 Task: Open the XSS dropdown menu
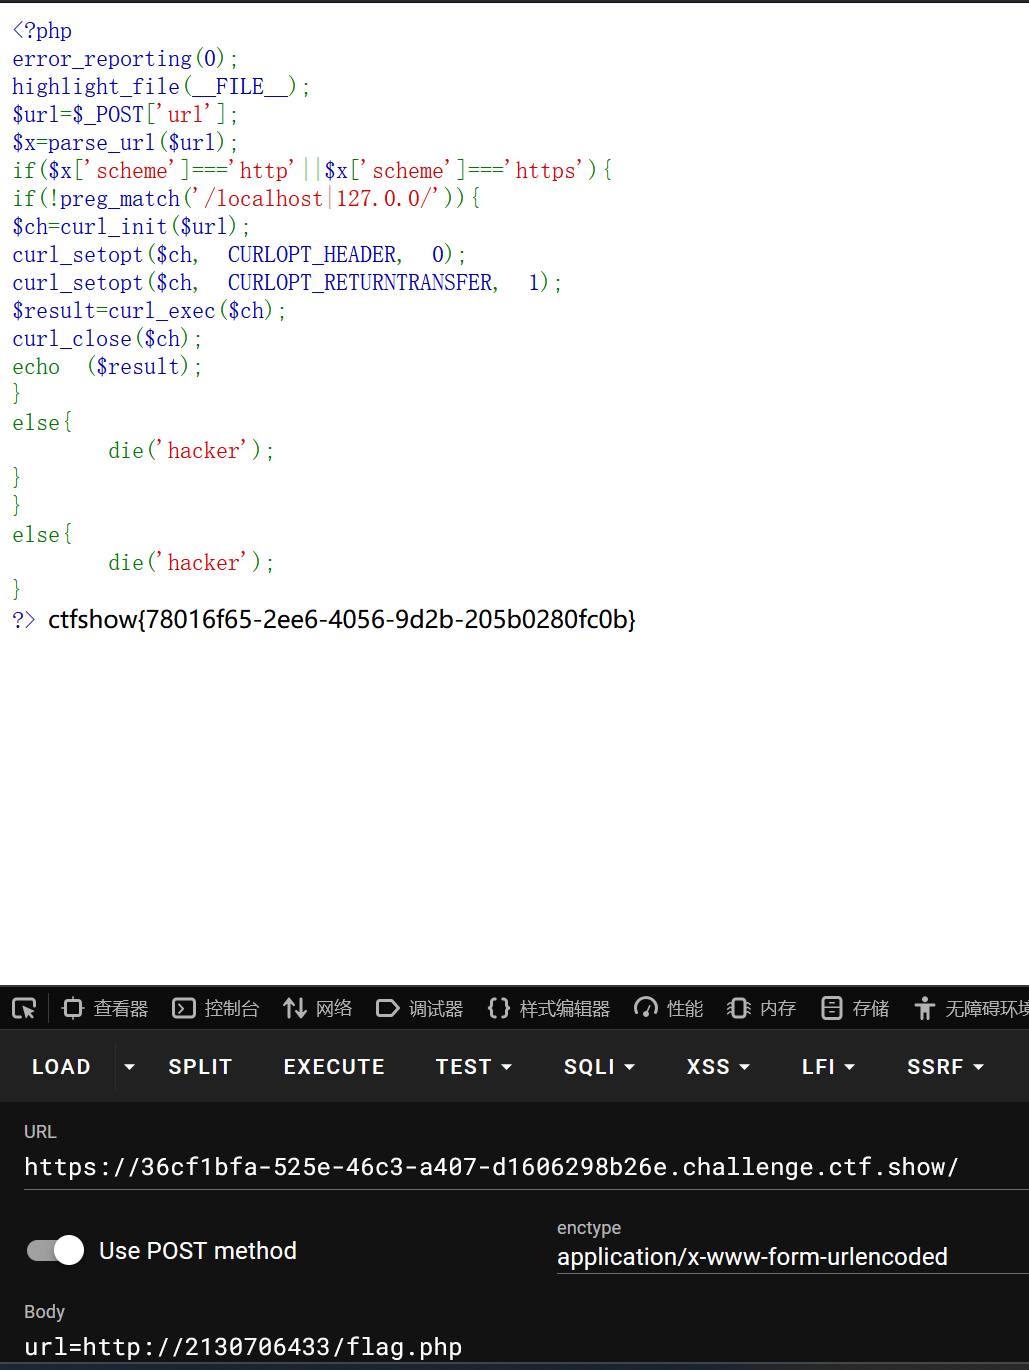pos(718,1067)
